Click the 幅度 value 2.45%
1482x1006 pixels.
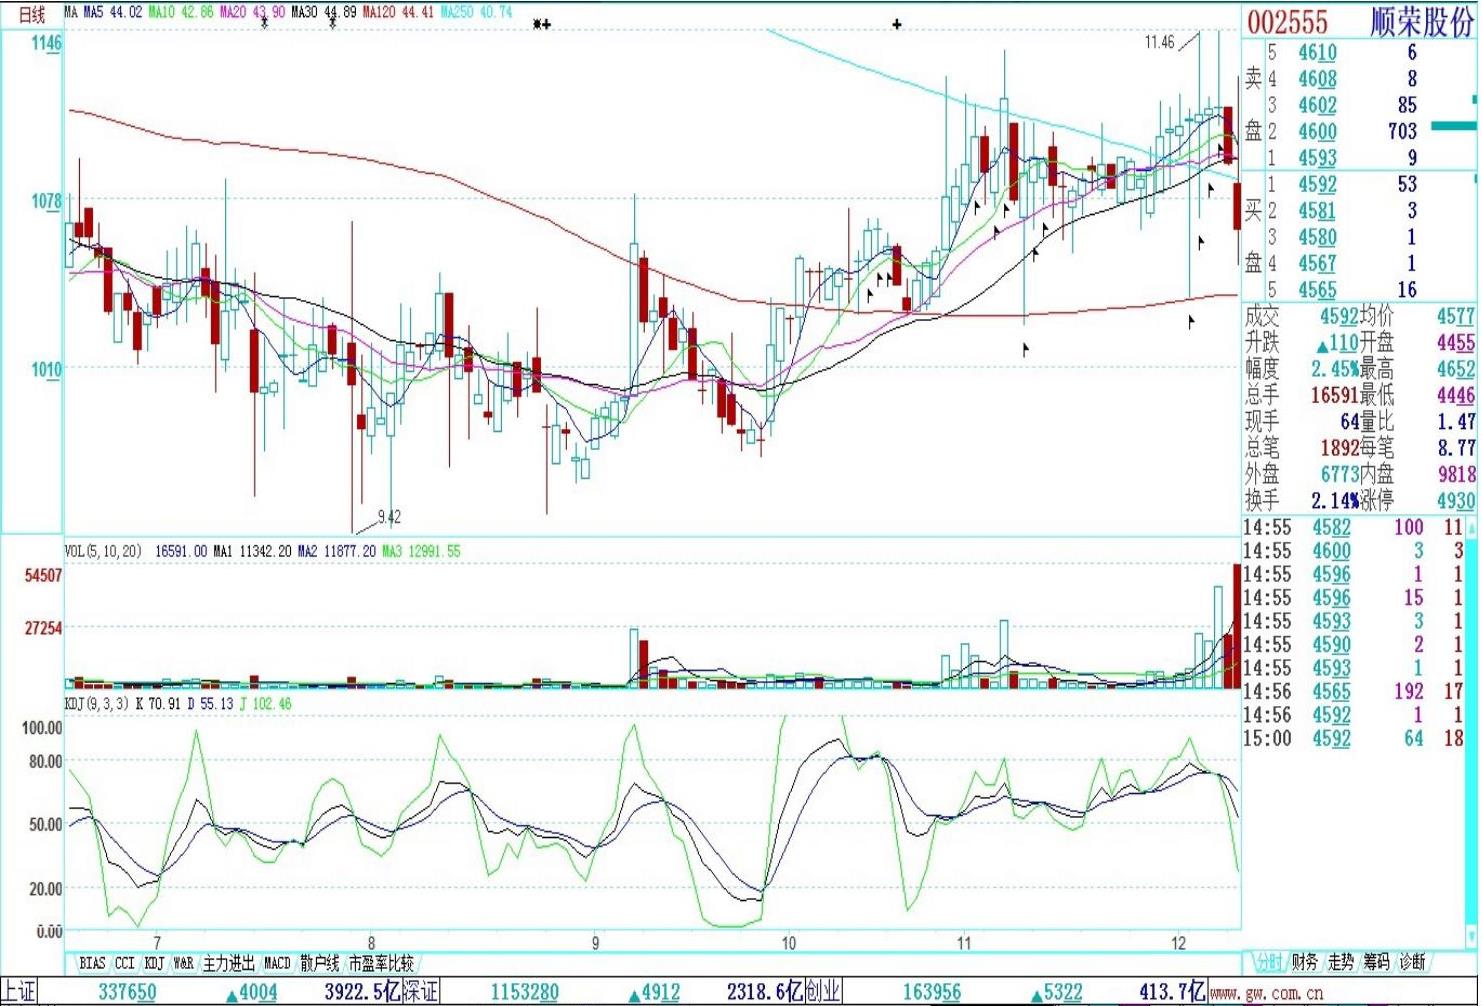pos(1335,369)
